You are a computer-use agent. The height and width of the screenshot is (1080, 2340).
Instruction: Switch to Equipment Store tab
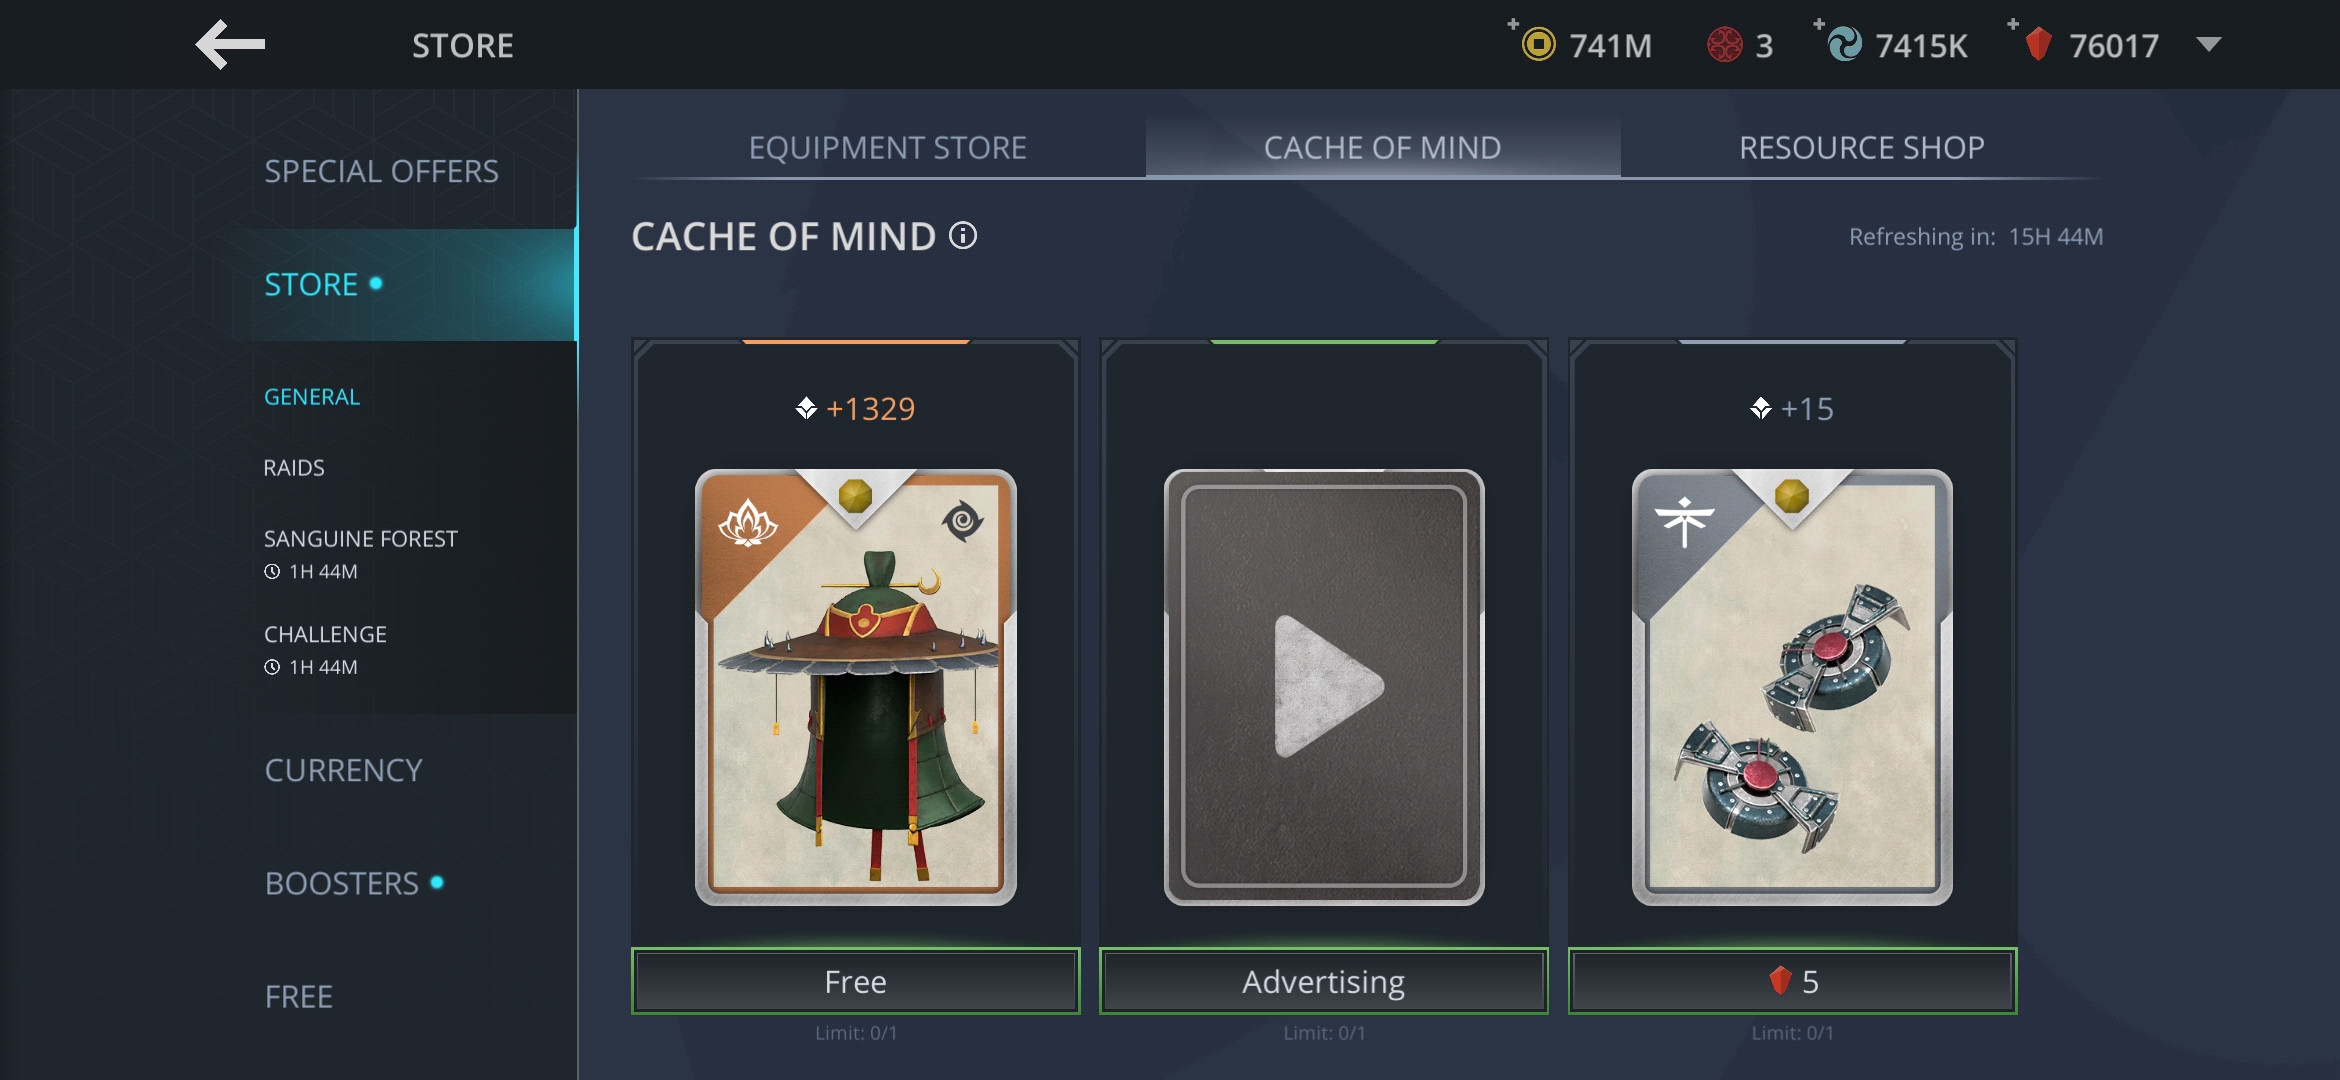tap(888, 148)
